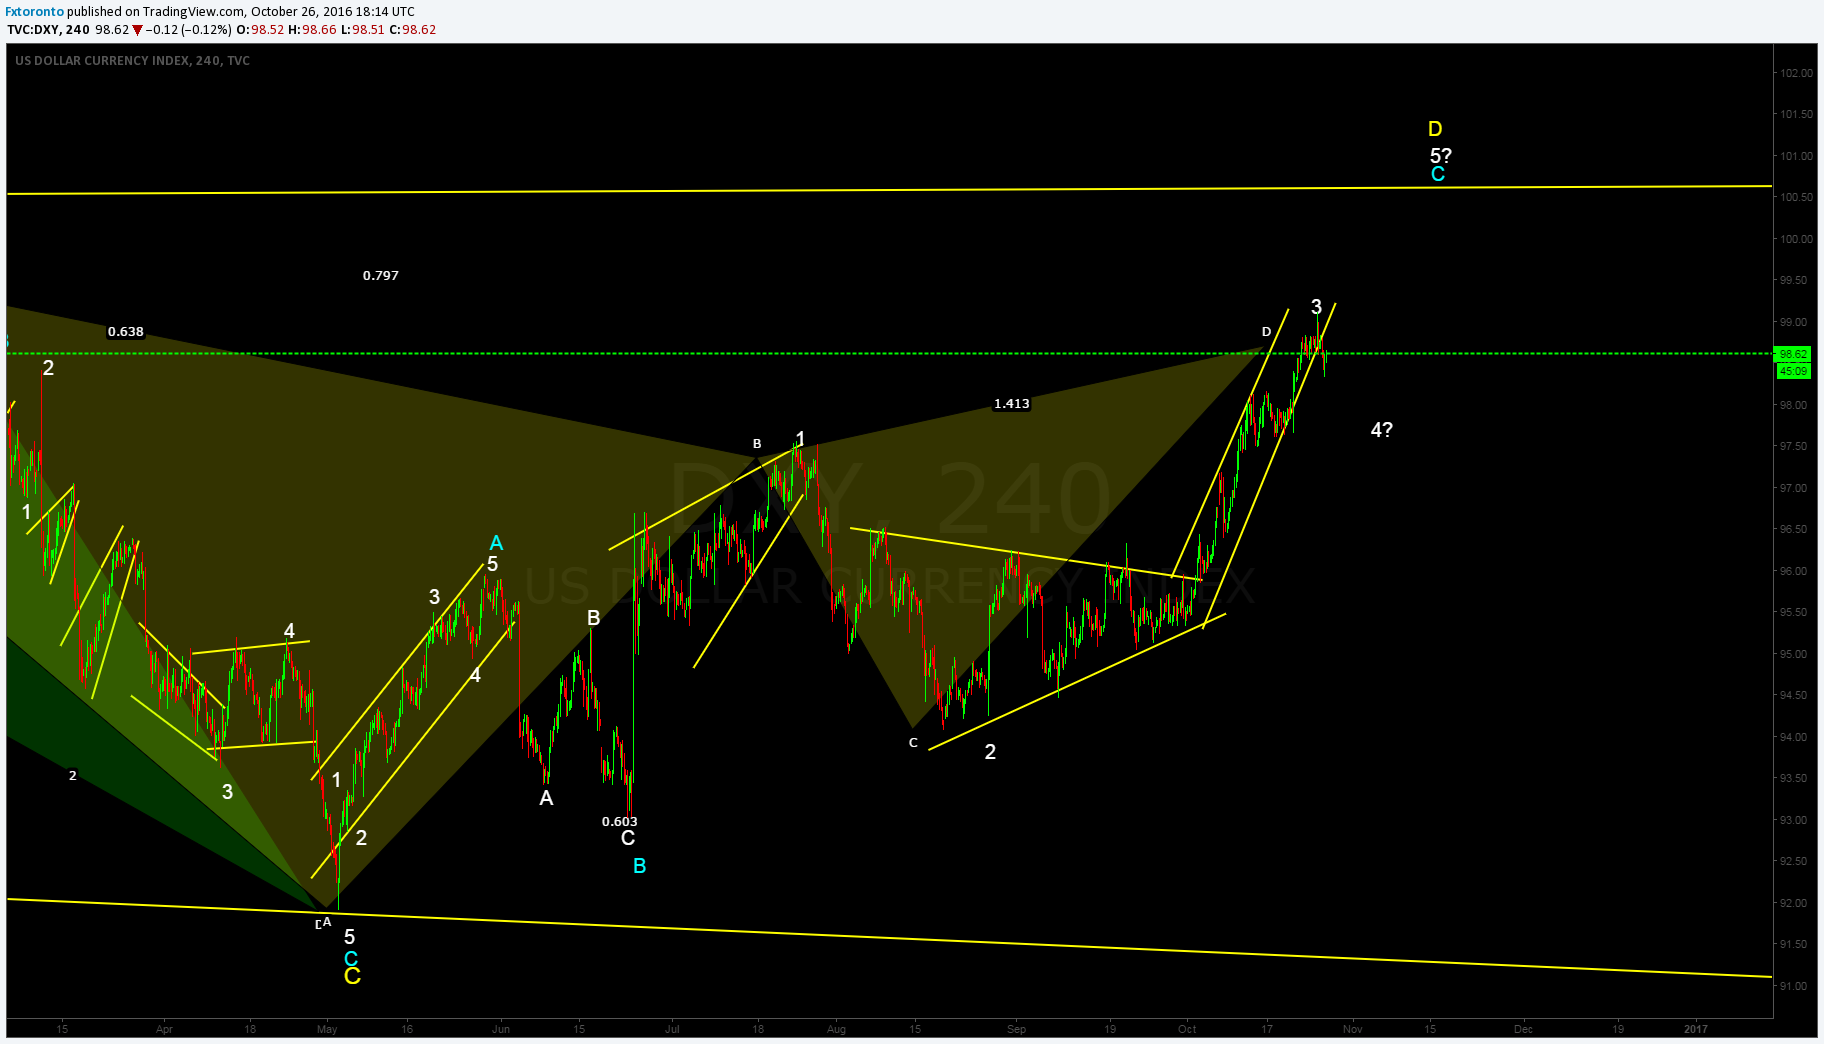Click the 2017 label on time axis
Screen dimensions: 1824x1044
[x=1696, y=1029]
